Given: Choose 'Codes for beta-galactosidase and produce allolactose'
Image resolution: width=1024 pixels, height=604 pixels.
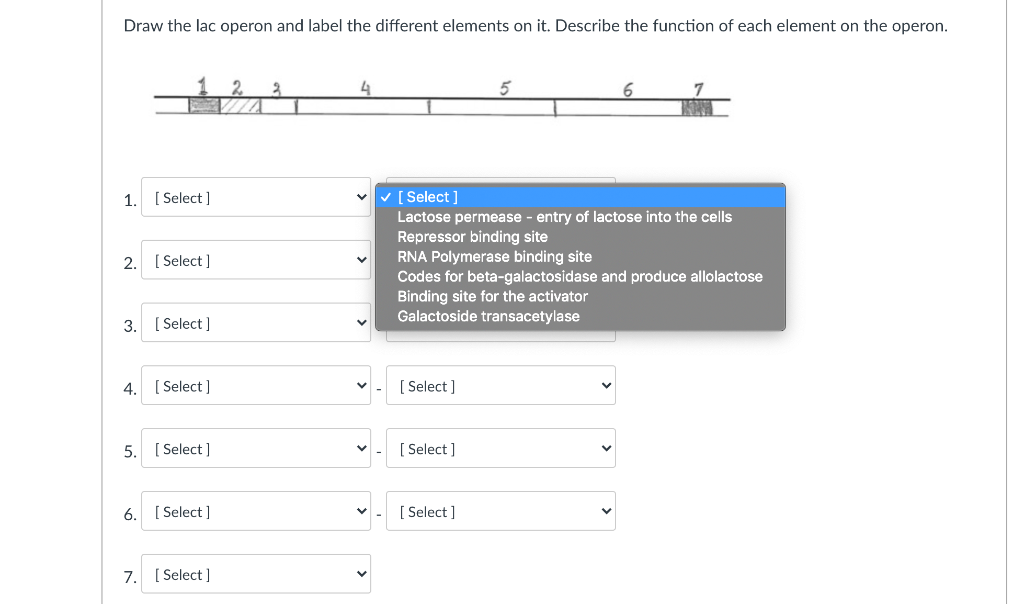Looking at the screenshot, I should [x=580, y=277].
